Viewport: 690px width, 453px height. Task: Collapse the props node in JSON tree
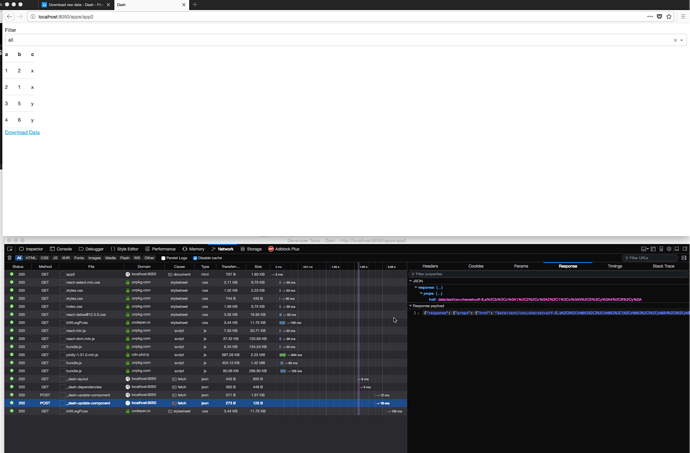421,293
